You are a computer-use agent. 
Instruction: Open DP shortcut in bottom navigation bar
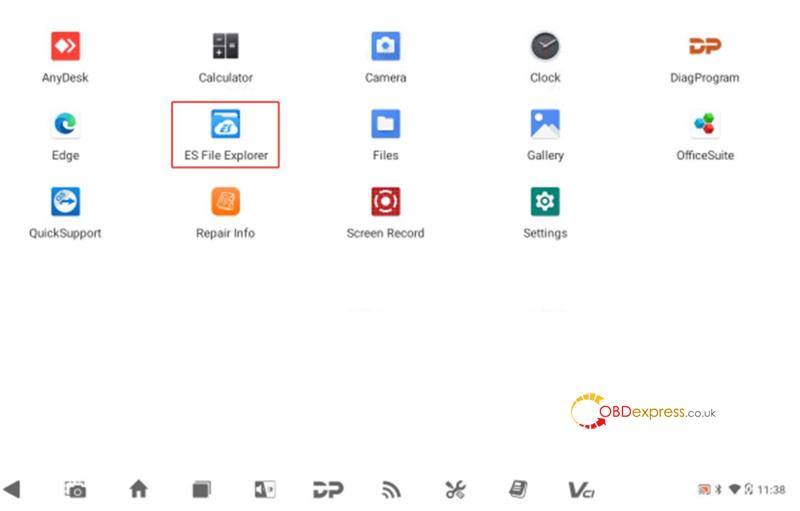[x=328, y=490]
